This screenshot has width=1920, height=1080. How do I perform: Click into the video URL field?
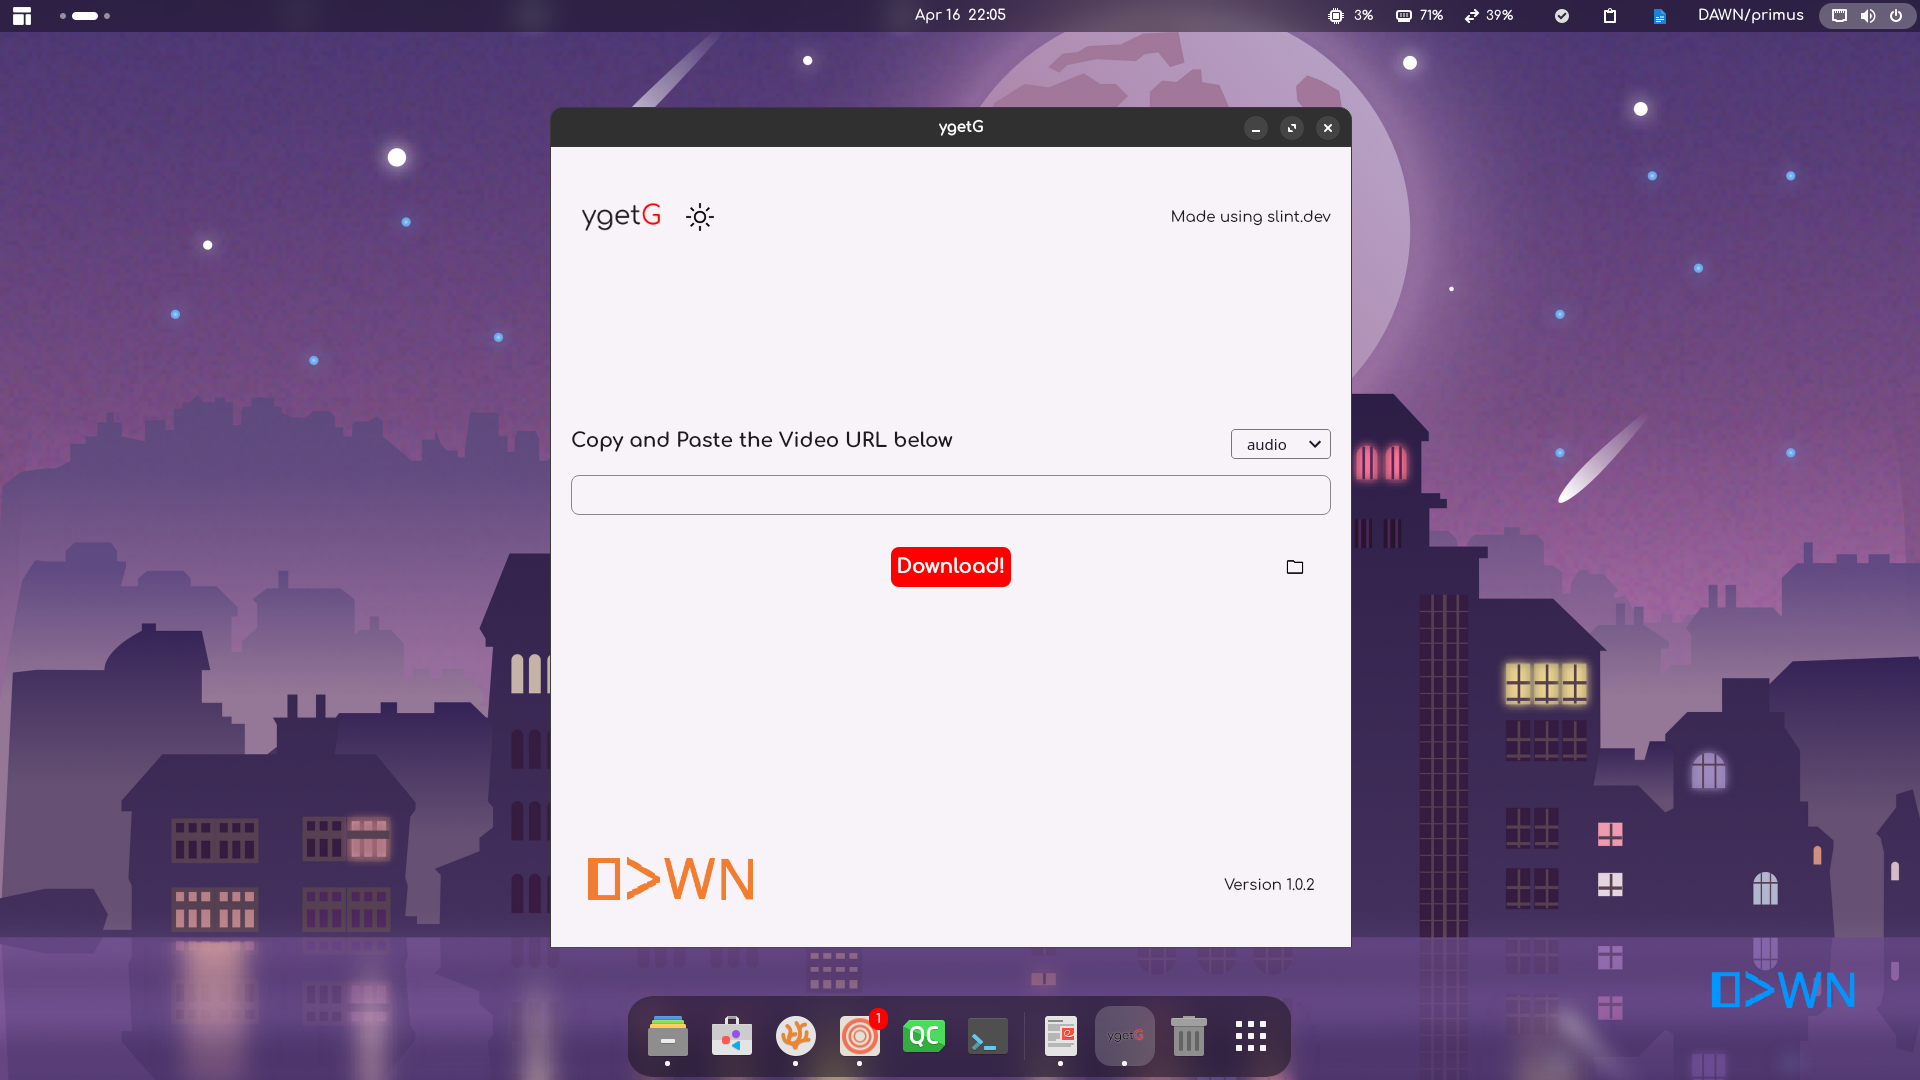950,495
